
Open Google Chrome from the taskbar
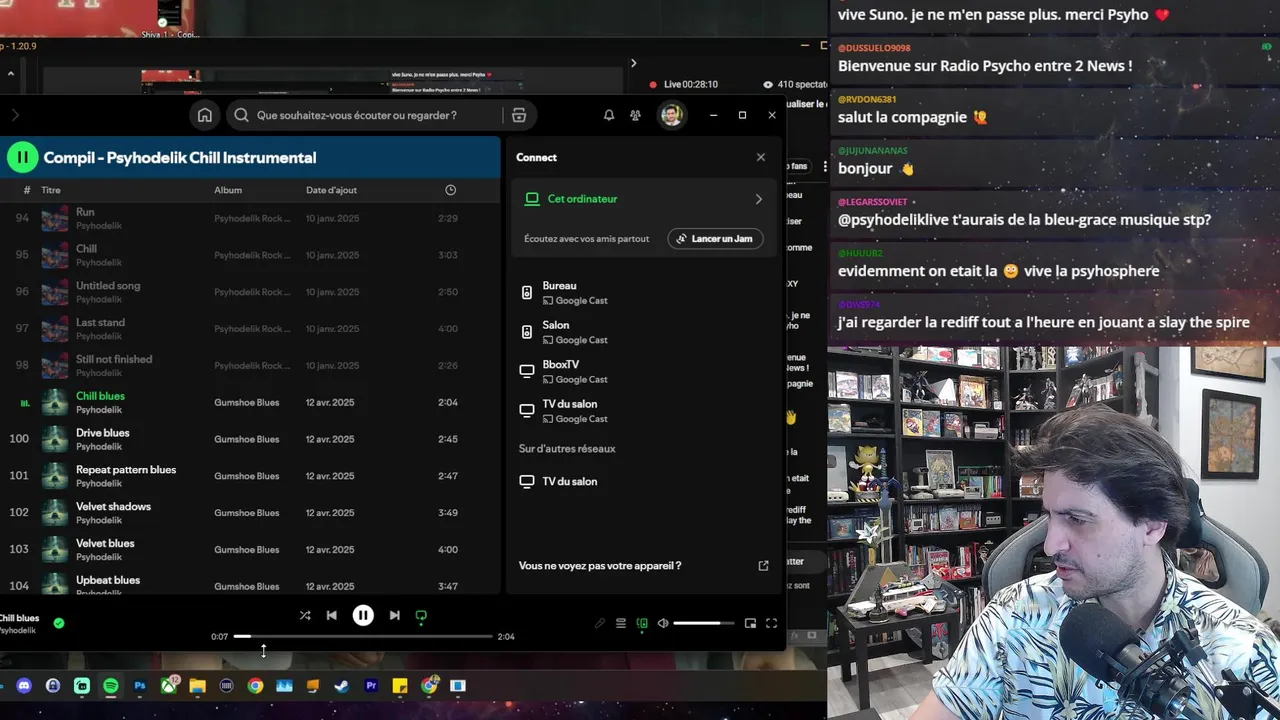(x=255, y=686)
